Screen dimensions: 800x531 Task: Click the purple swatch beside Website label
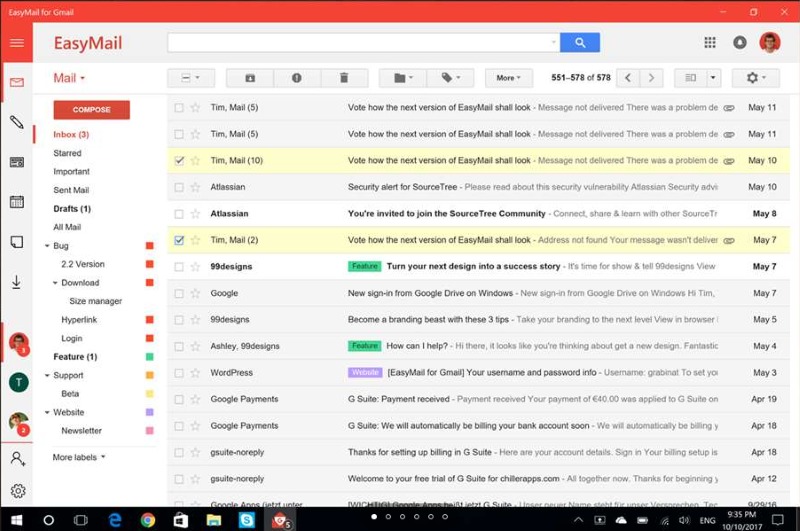click(x=149, y=412)
